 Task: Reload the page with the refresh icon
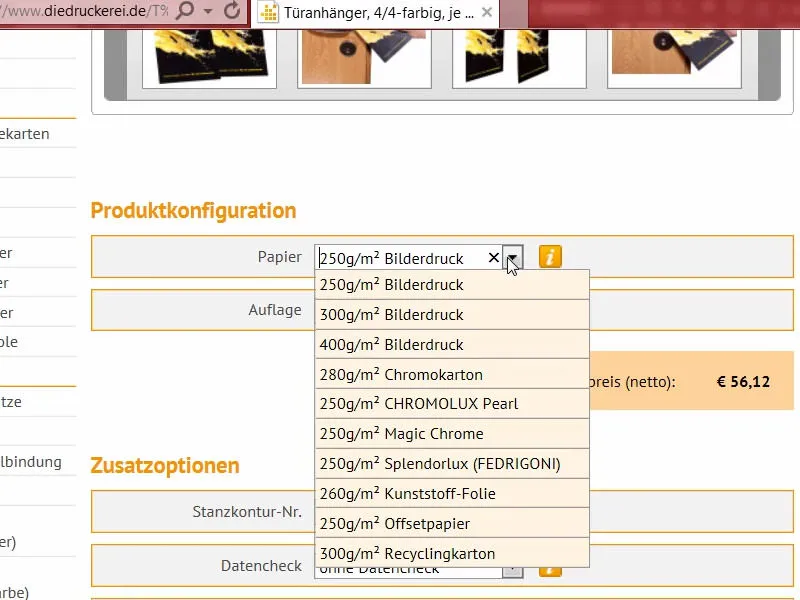232,10
